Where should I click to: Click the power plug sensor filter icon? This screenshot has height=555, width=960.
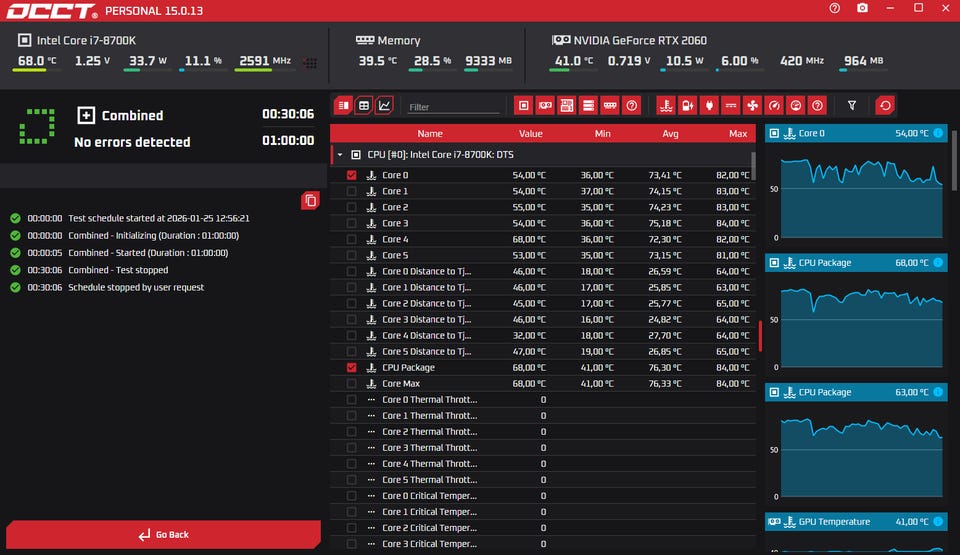(709, 105)
